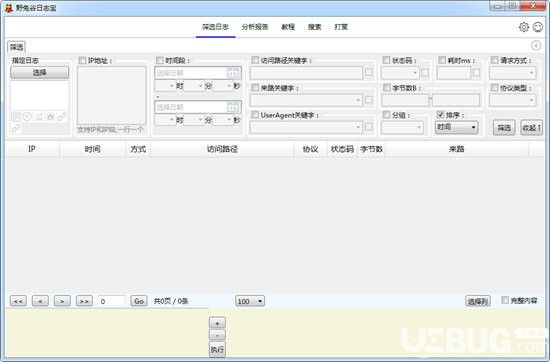
Task: Open the 请求方式 dropdown
Action: click(512, 73)
